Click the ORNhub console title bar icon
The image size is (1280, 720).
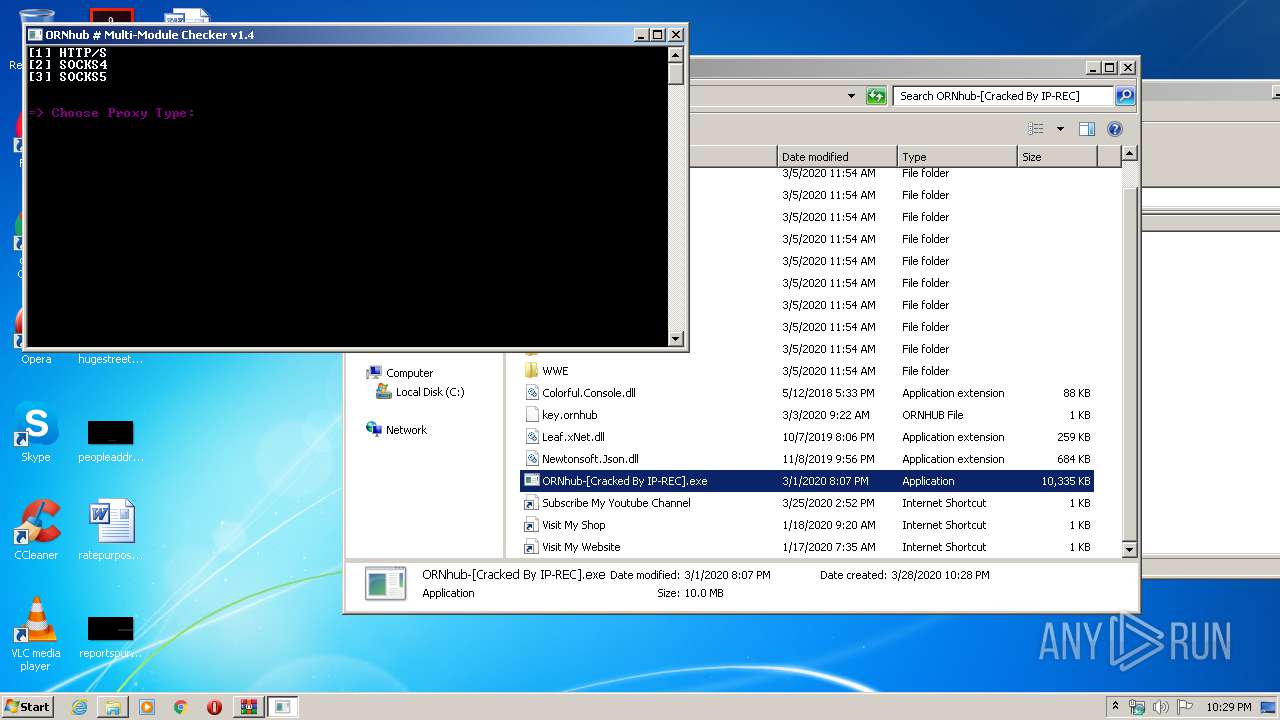click(35, 35)
